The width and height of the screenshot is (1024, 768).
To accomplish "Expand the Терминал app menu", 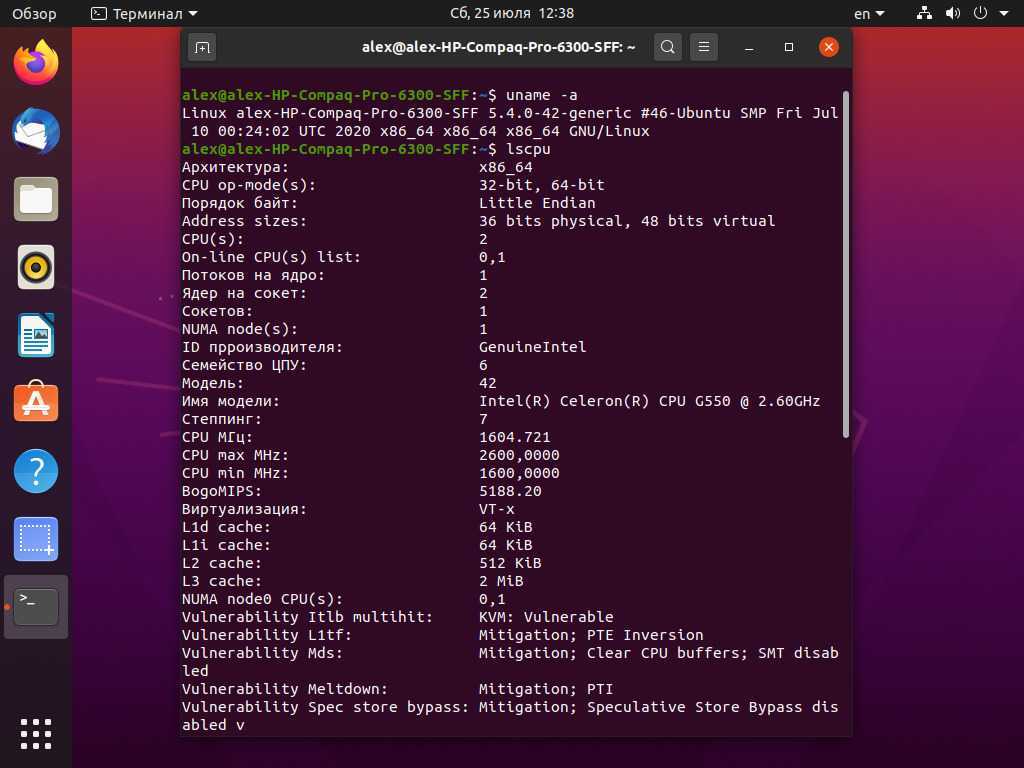I will click(x=144, y=13).
